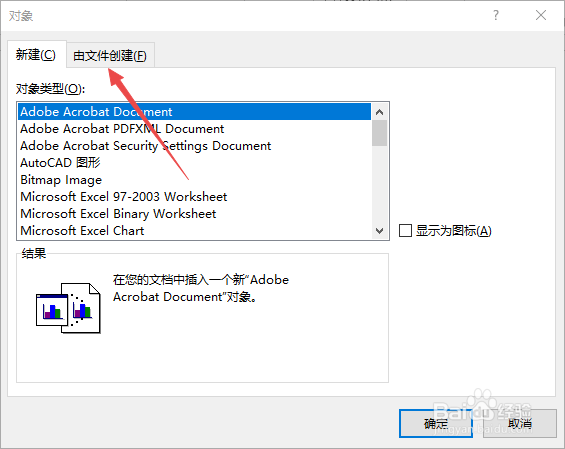Close the 对象 dialog
The width and height of the screenshot is (565, 449).
(x=541, y=15)
